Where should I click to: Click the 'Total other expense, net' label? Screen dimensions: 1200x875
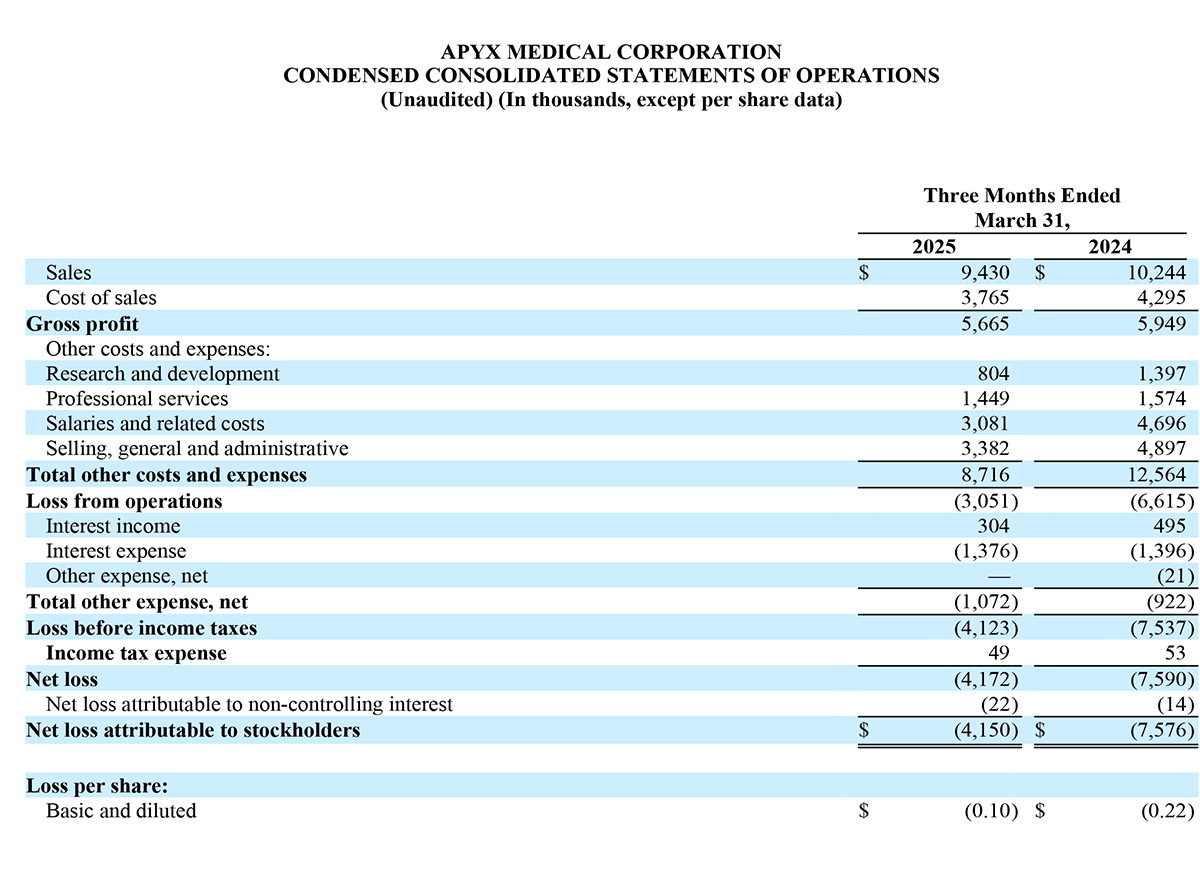[137, 602]
